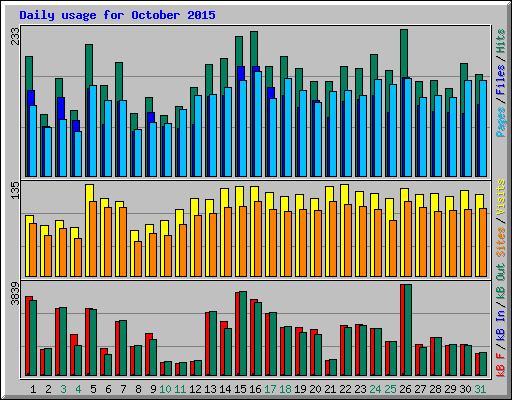Select day label '2' on the x-axis
Viewport: 512px width, 400px height.
tap(48, 389)
